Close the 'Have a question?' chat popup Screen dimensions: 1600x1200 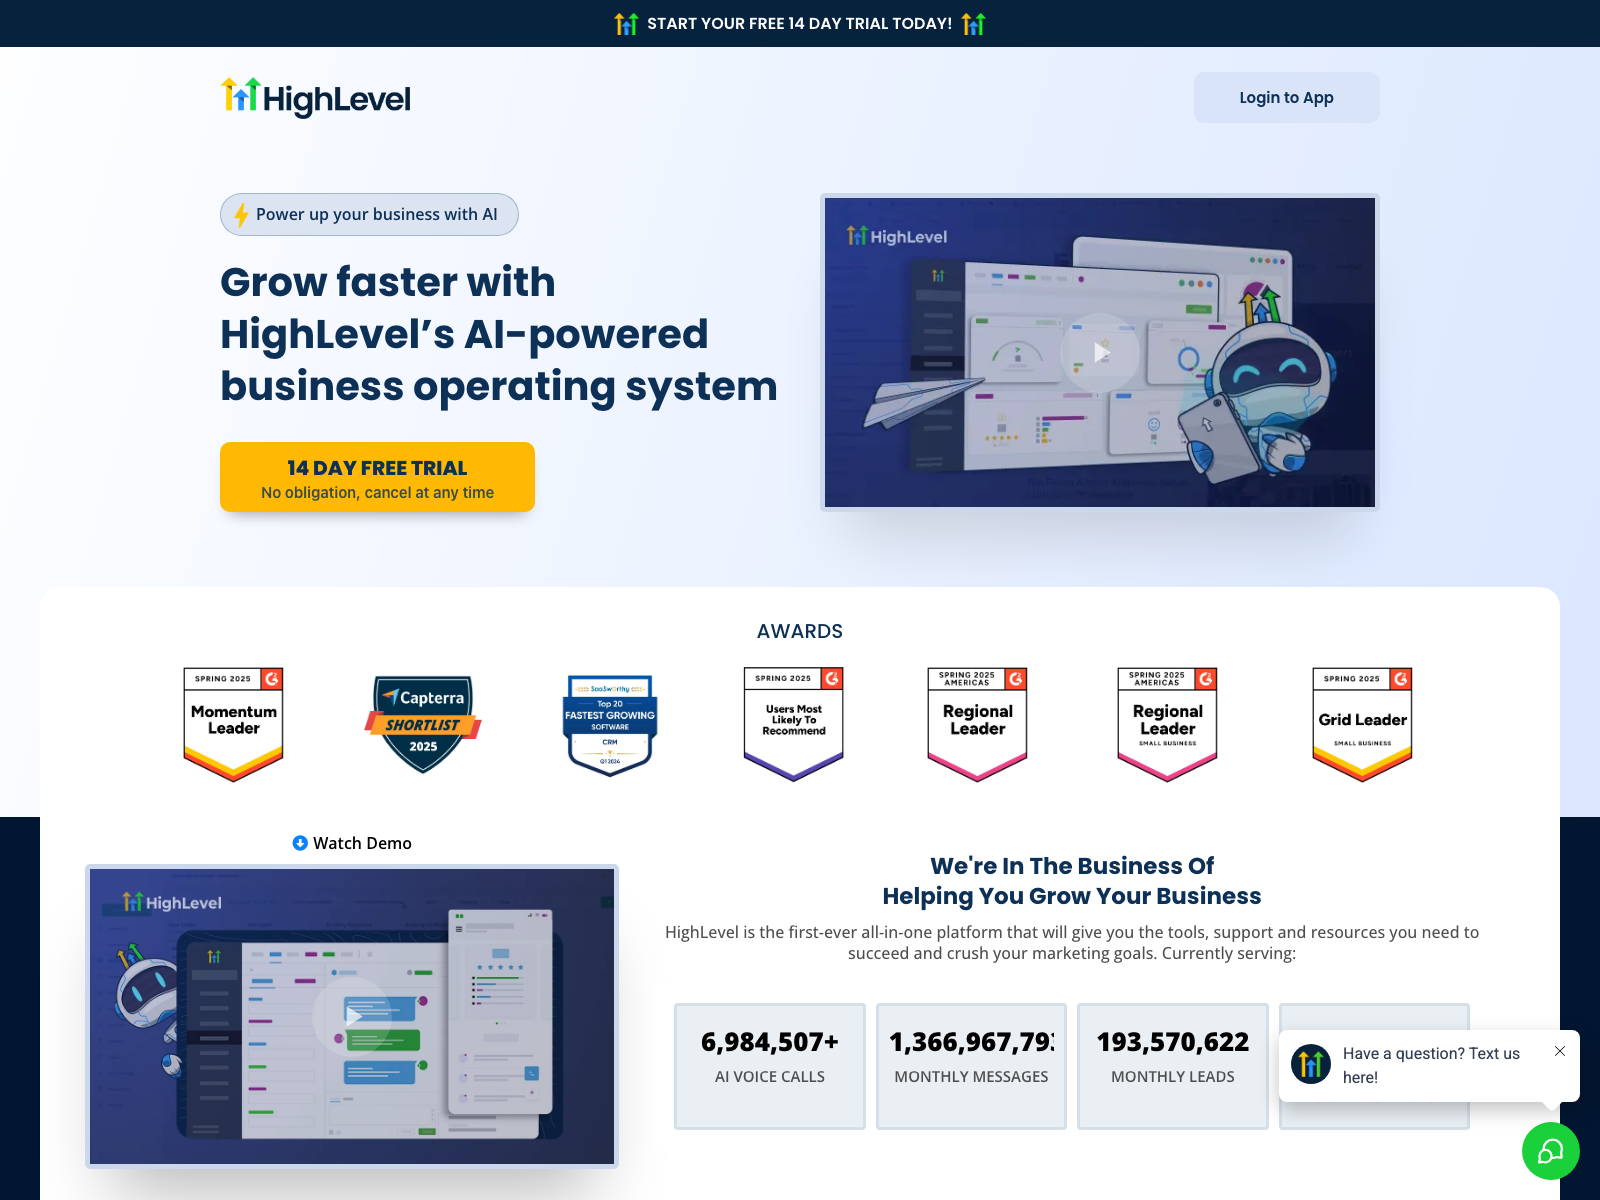tap(1560, 1051)
